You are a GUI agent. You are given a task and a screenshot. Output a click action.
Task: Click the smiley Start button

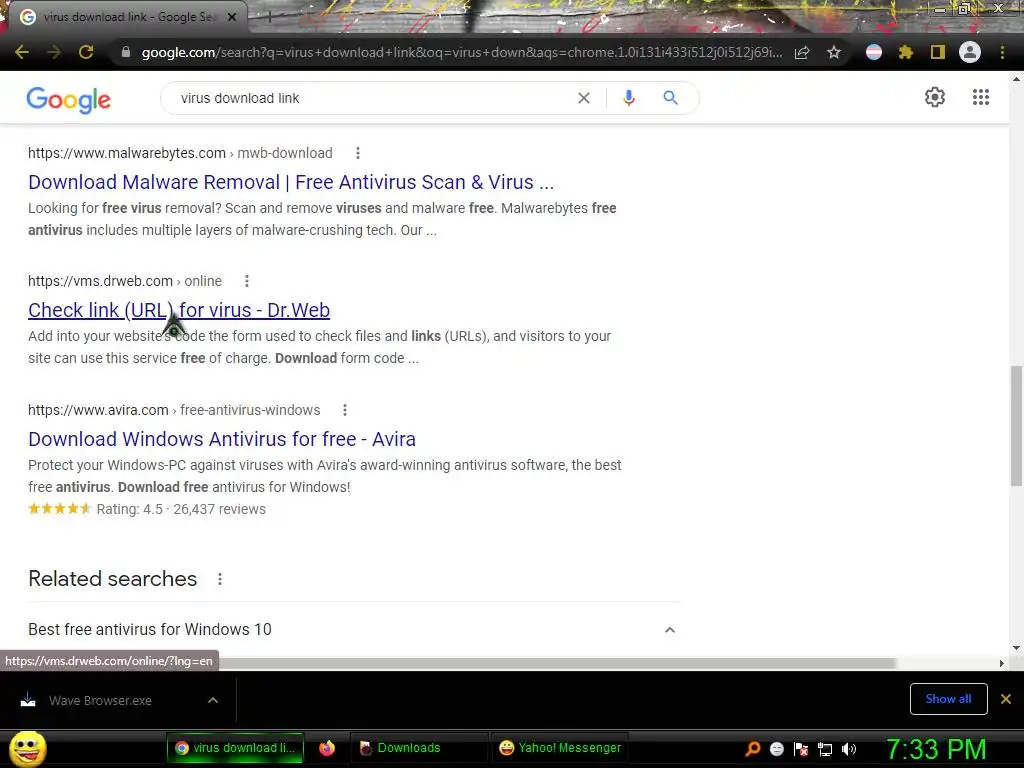(x=27, y=748)
